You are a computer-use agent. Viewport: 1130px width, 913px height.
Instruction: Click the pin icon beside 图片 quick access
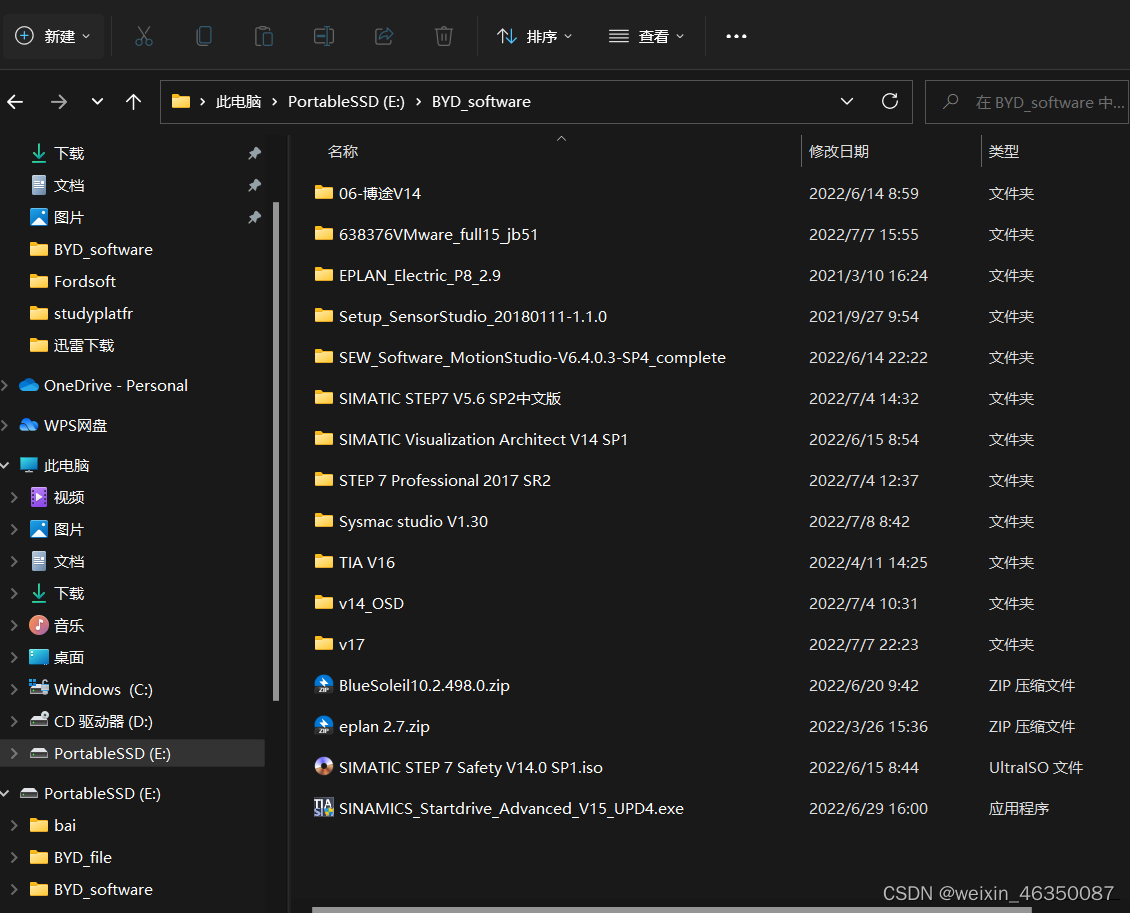coord(254,217)
